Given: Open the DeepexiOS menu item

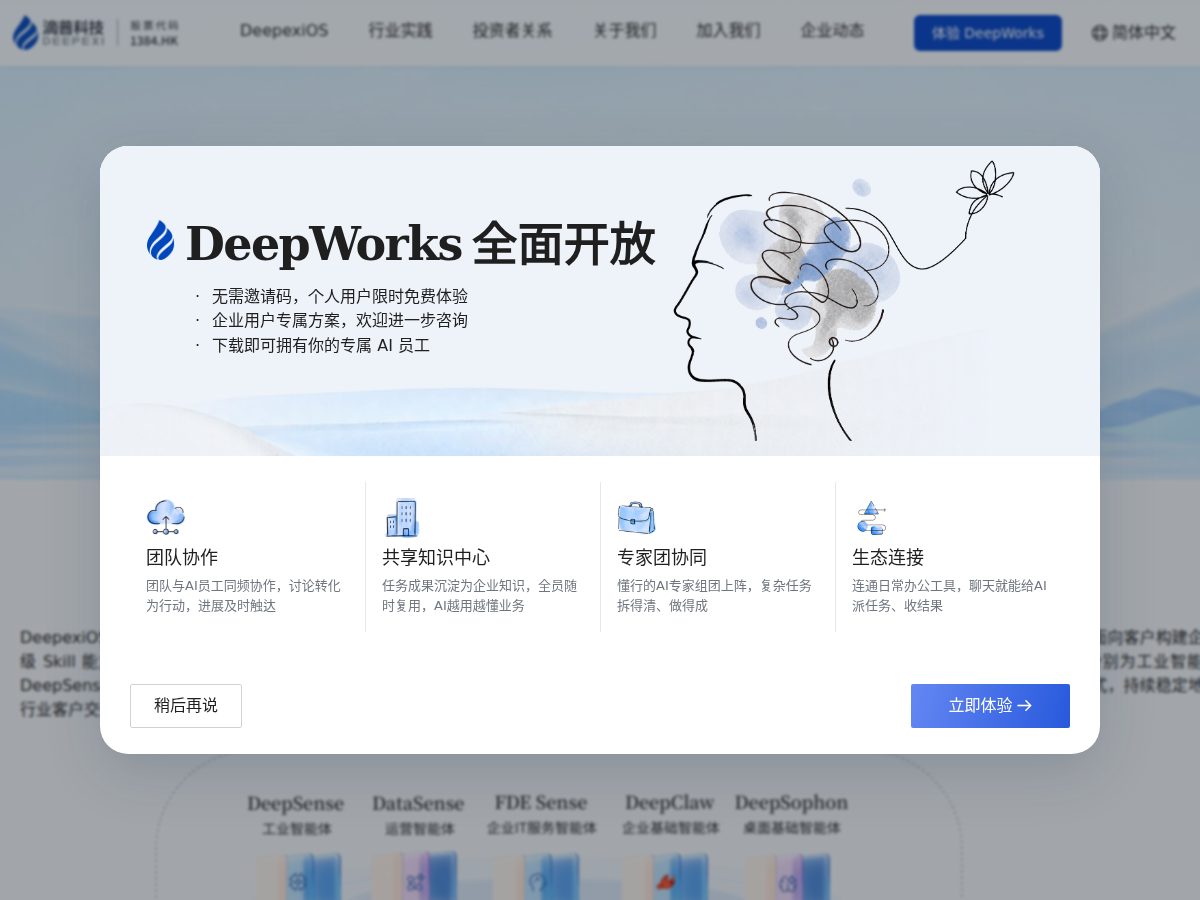Looking at the screenshot, I should coord(284,31).
